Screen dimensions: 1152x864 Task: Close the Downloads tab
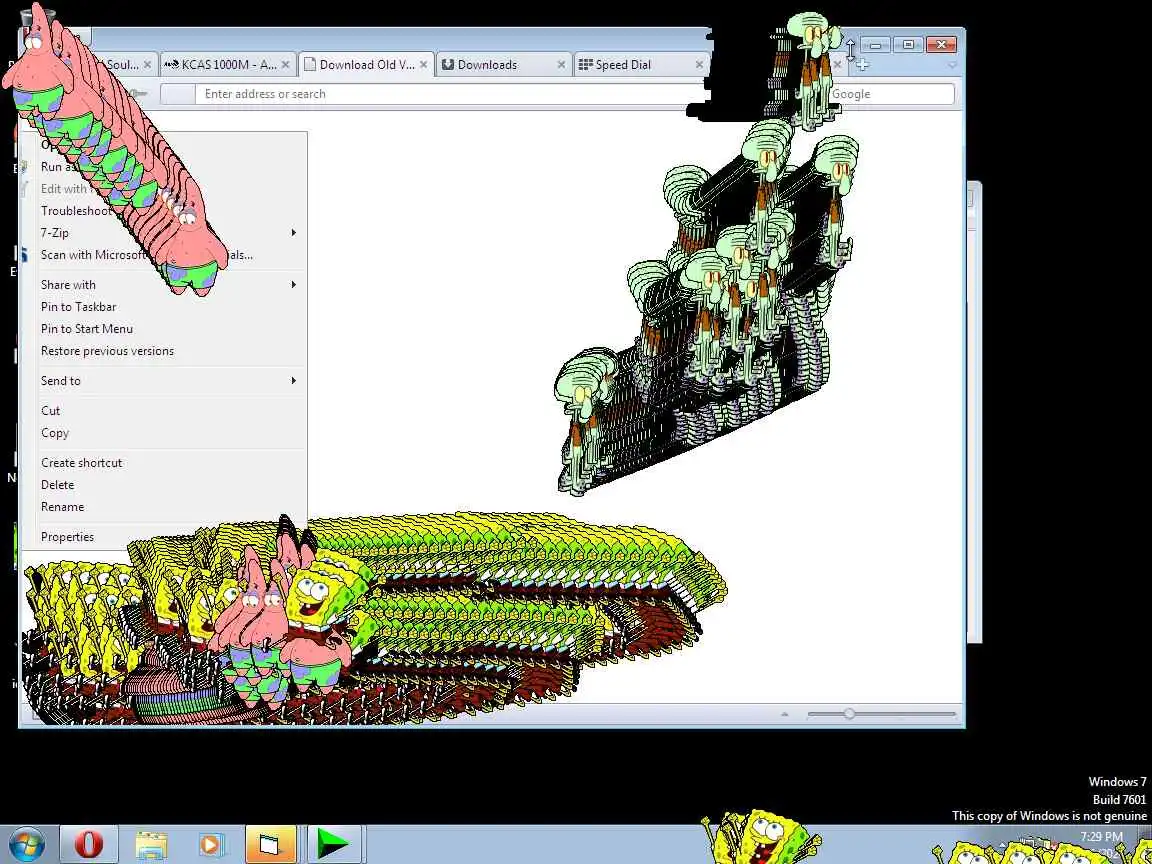[561, 65]
